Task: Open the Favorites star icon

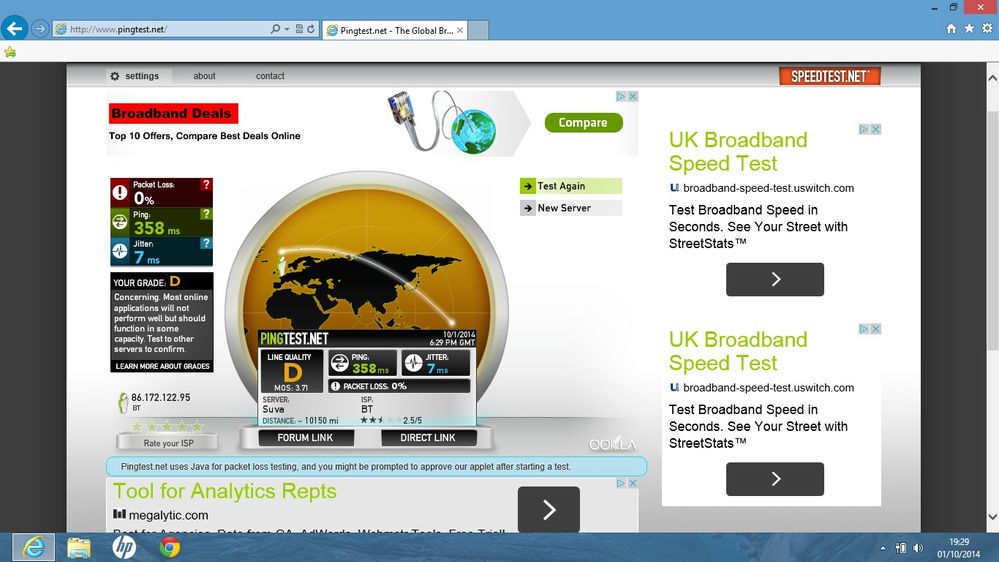Action: click(969, 29)
